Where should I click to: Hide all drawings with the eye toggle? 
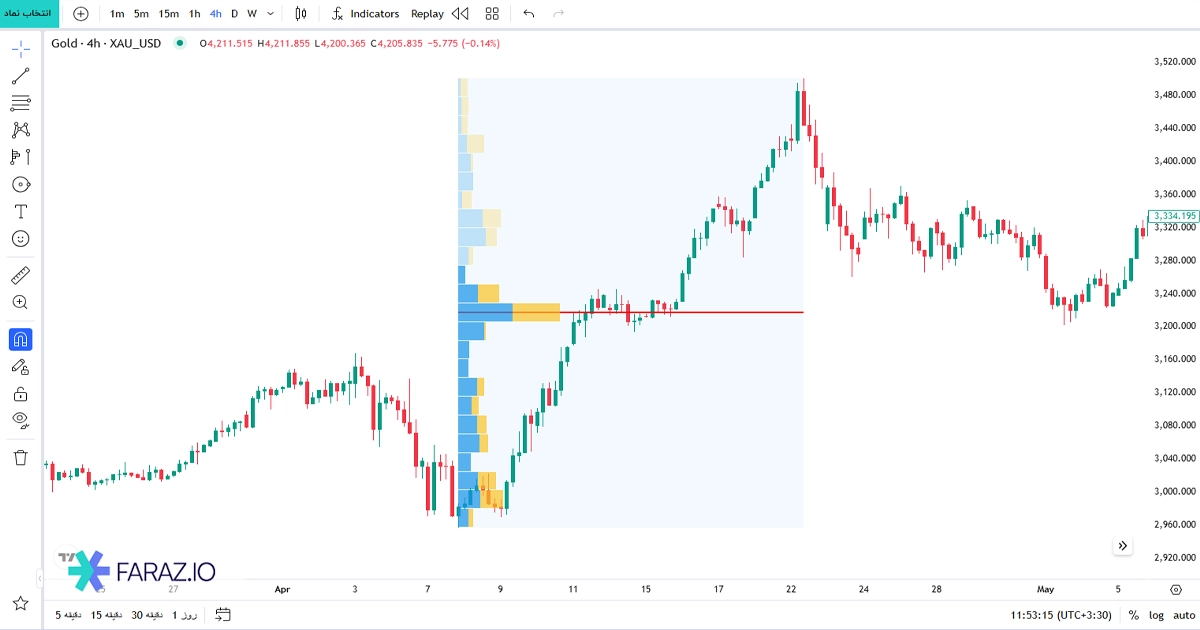pos(20,420)
